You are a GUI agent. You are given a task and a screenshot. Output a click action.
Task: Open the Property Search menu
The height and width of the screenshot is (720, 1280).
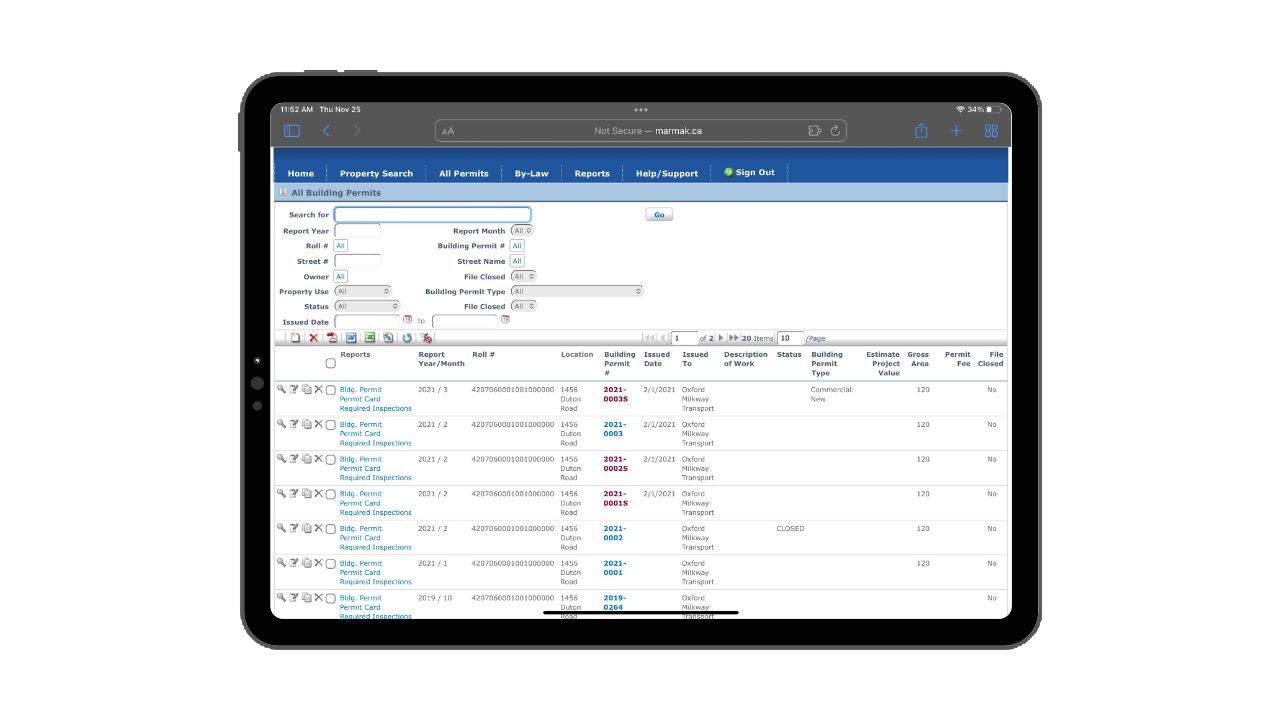(x=376, y=173)
